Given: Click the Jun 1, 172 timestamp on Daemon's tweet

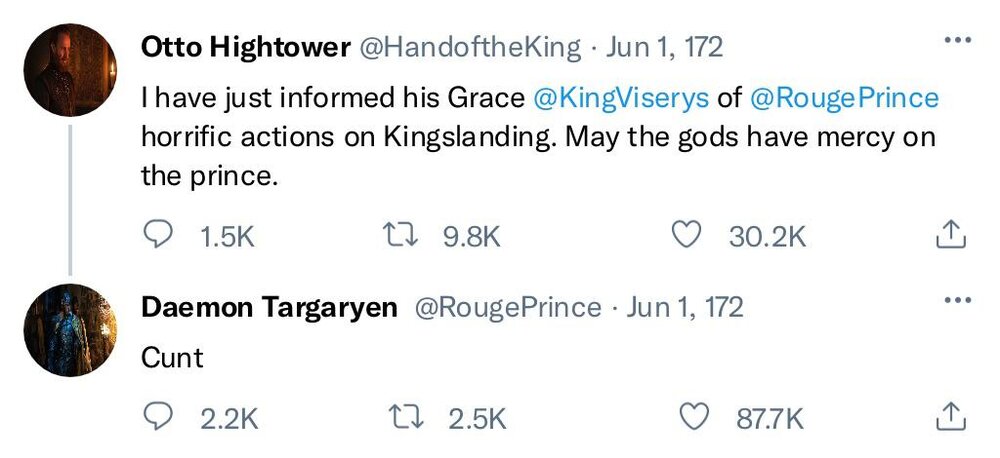Looking at the screenshot, I should tap(685, 307).
